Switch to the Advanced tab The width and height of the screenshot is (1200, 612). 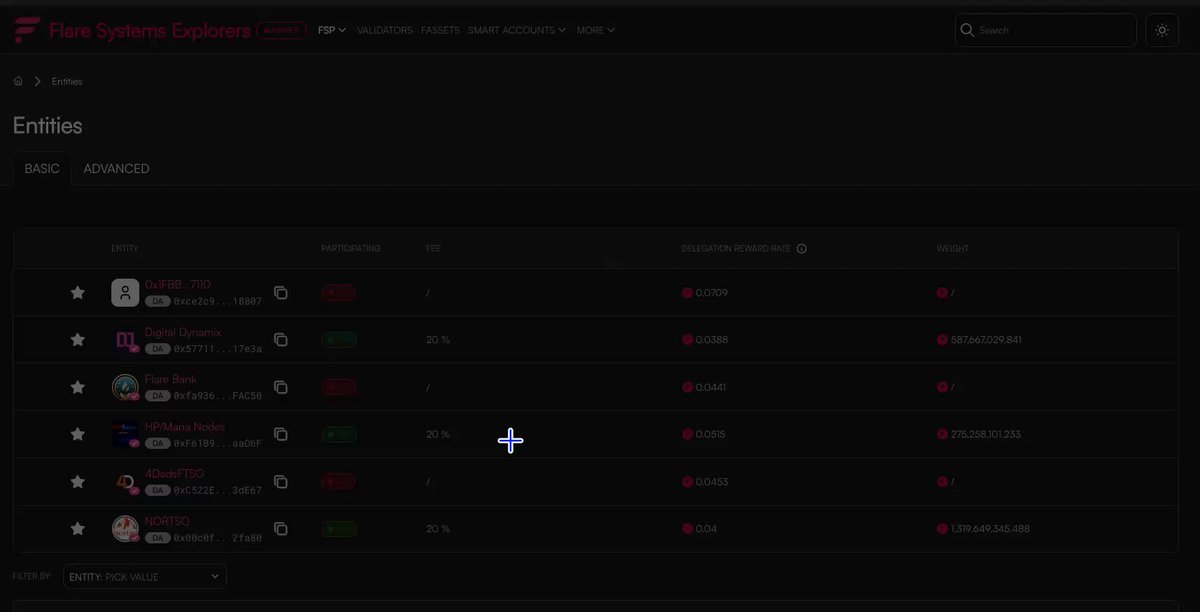(x=117, y=169)
